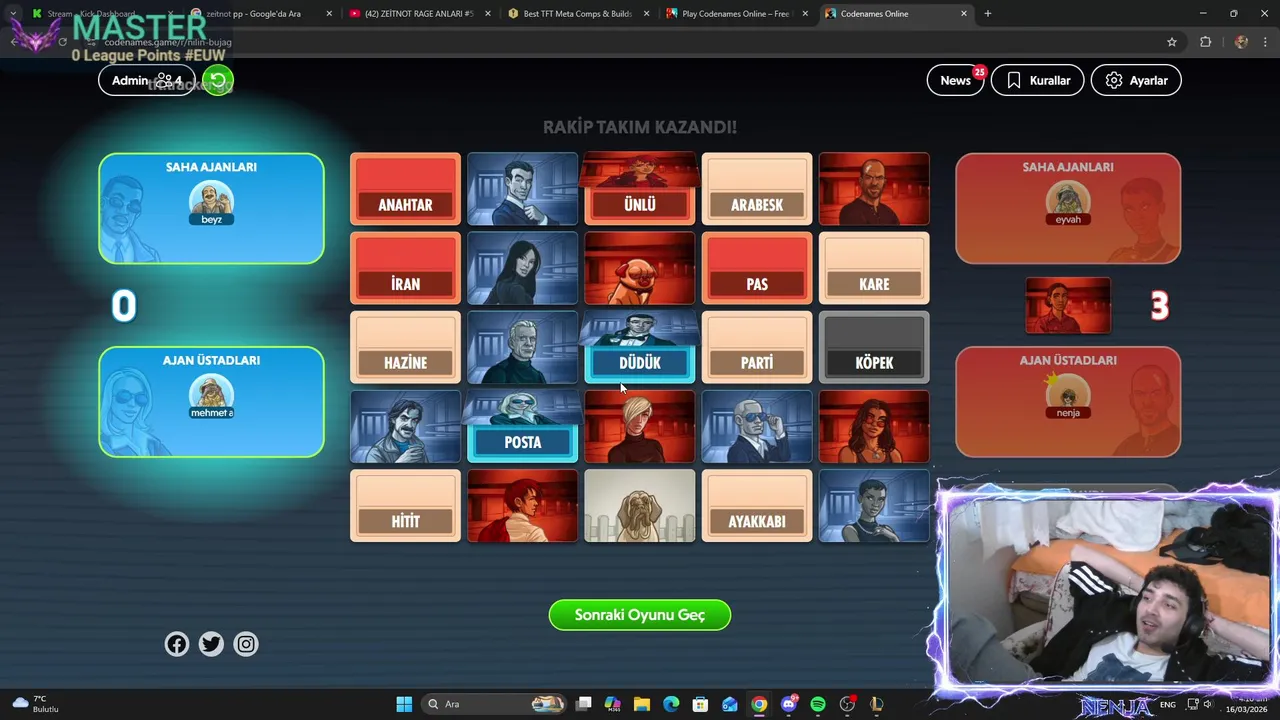Image resolution: width=1280 pixels, height=720 pixels.
Task: Select the PAS word card
Action: tap(757, 268)
